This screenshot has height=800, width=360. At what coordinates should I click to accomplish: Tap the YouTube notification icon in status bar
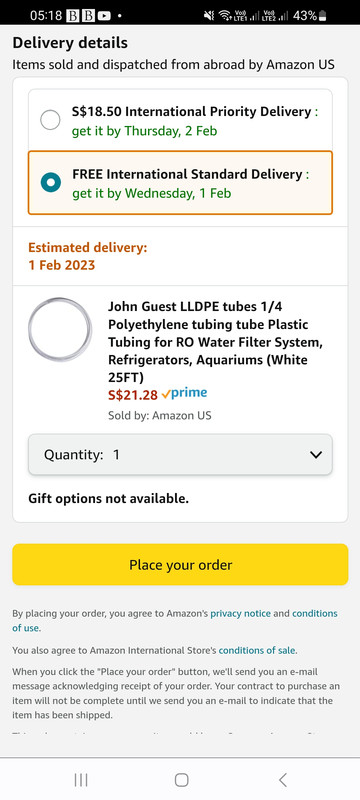click(x=104, y=16)
